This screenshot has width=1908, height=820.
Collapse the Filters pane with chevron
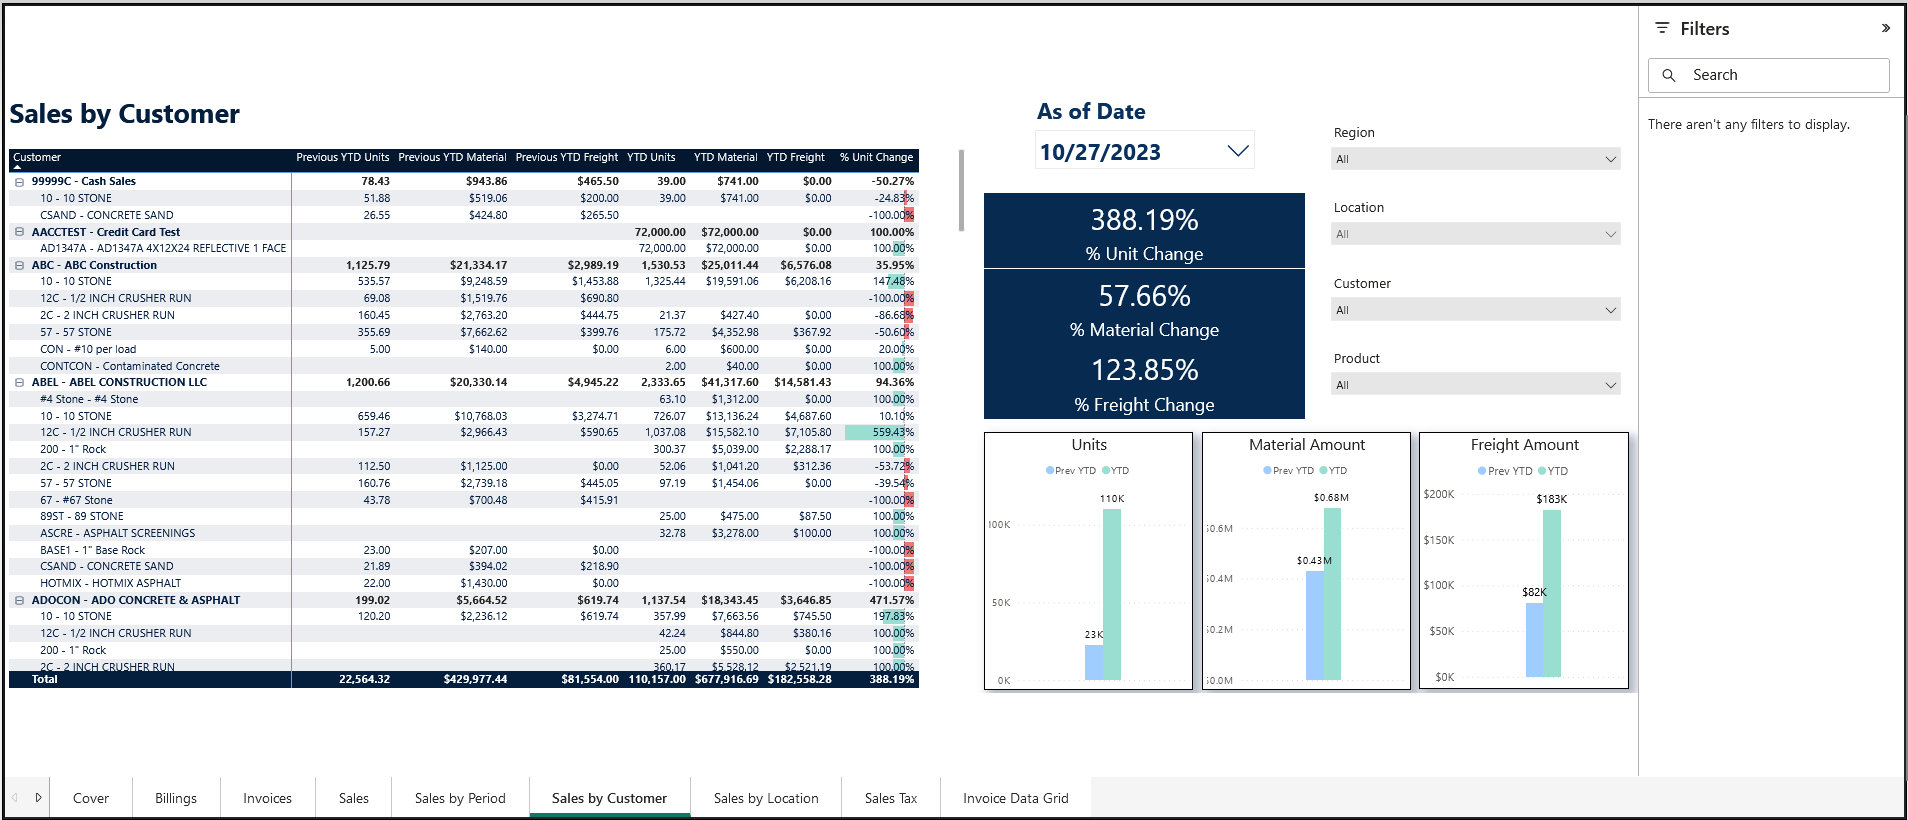pos(1885,28)
